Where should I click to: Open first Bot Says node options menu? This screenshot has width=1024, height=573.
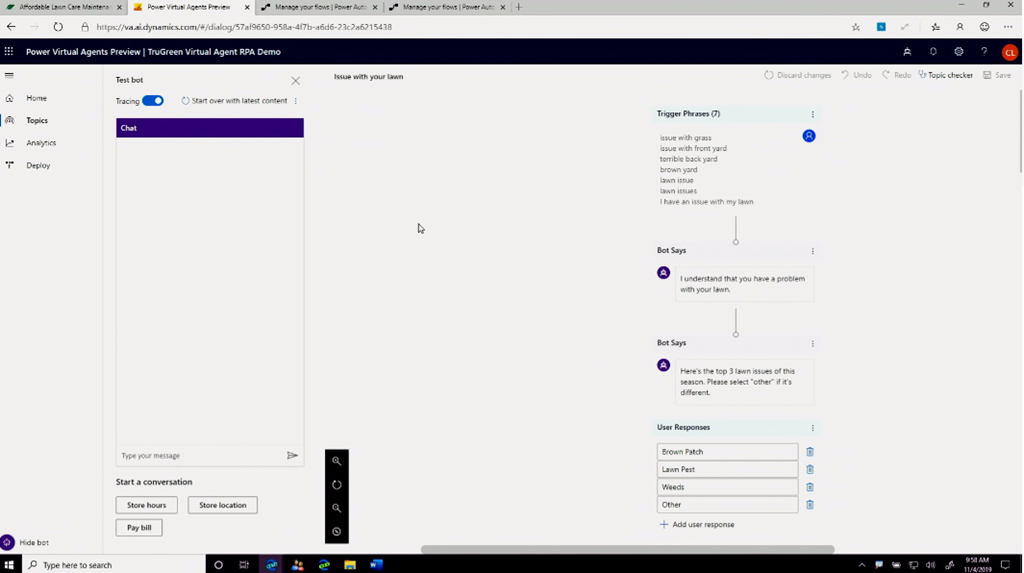pos(812,251)
